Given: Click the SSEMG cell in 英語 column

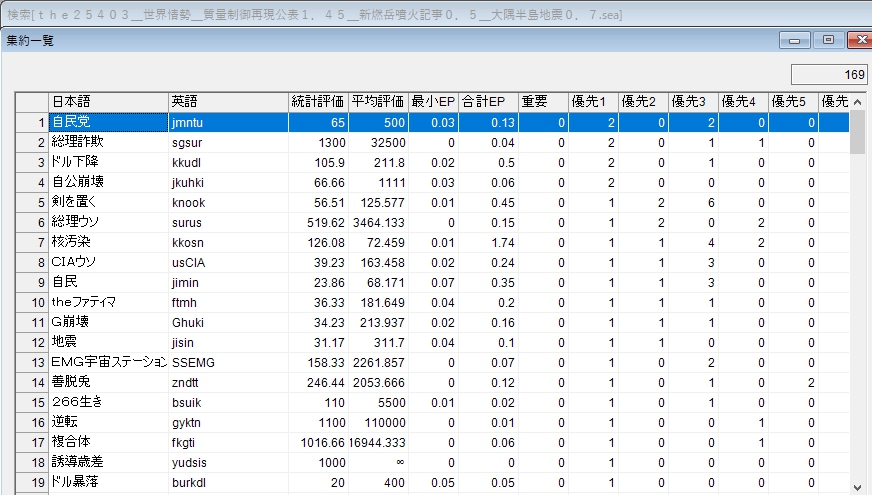Looking at the screenshot, I should 228,362.
